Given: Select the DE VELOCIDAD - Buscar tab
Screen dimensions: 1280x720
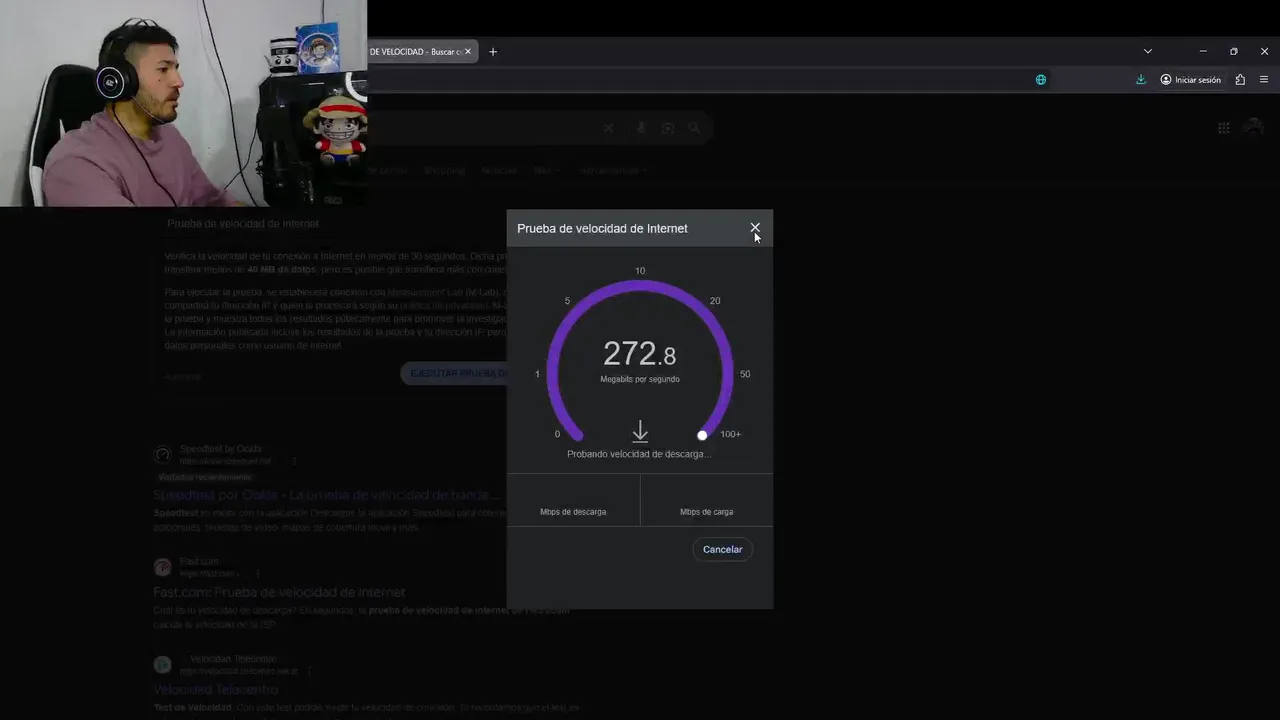Looking at the screenshot, I should pyautogui.click(x=414, y=51).
